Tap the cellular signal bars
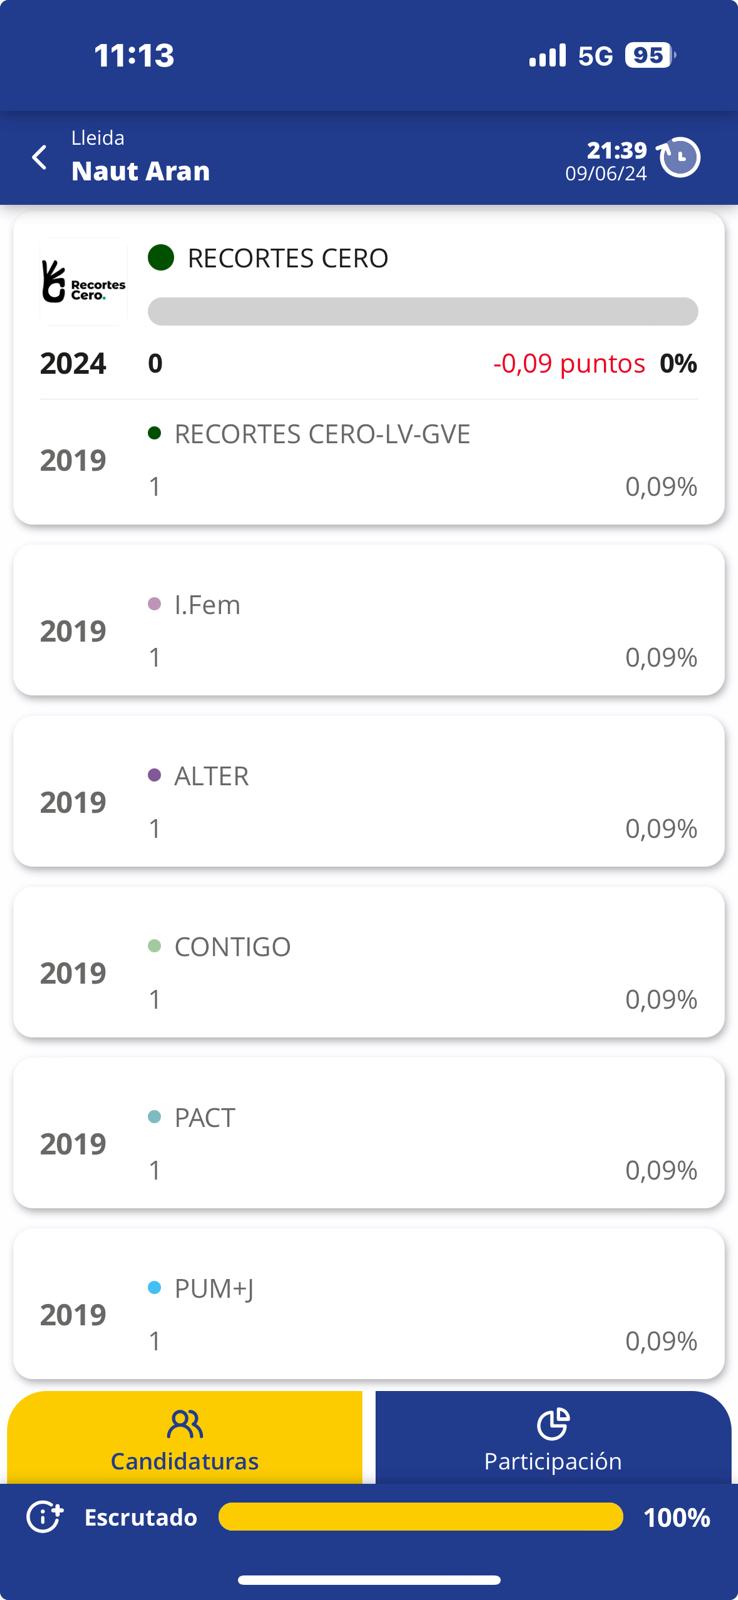Viewport: 738px width, 1600px height. [x=547, y=56]
